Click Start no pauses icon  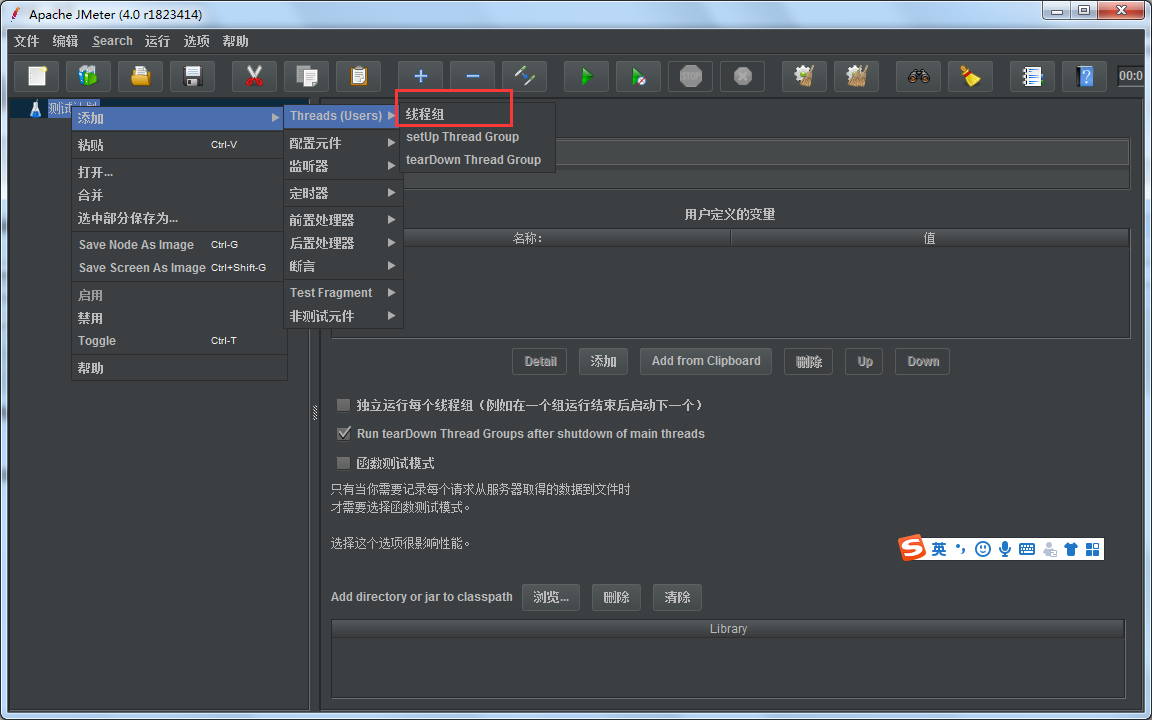pyautogui.click(x=638, y=76)
